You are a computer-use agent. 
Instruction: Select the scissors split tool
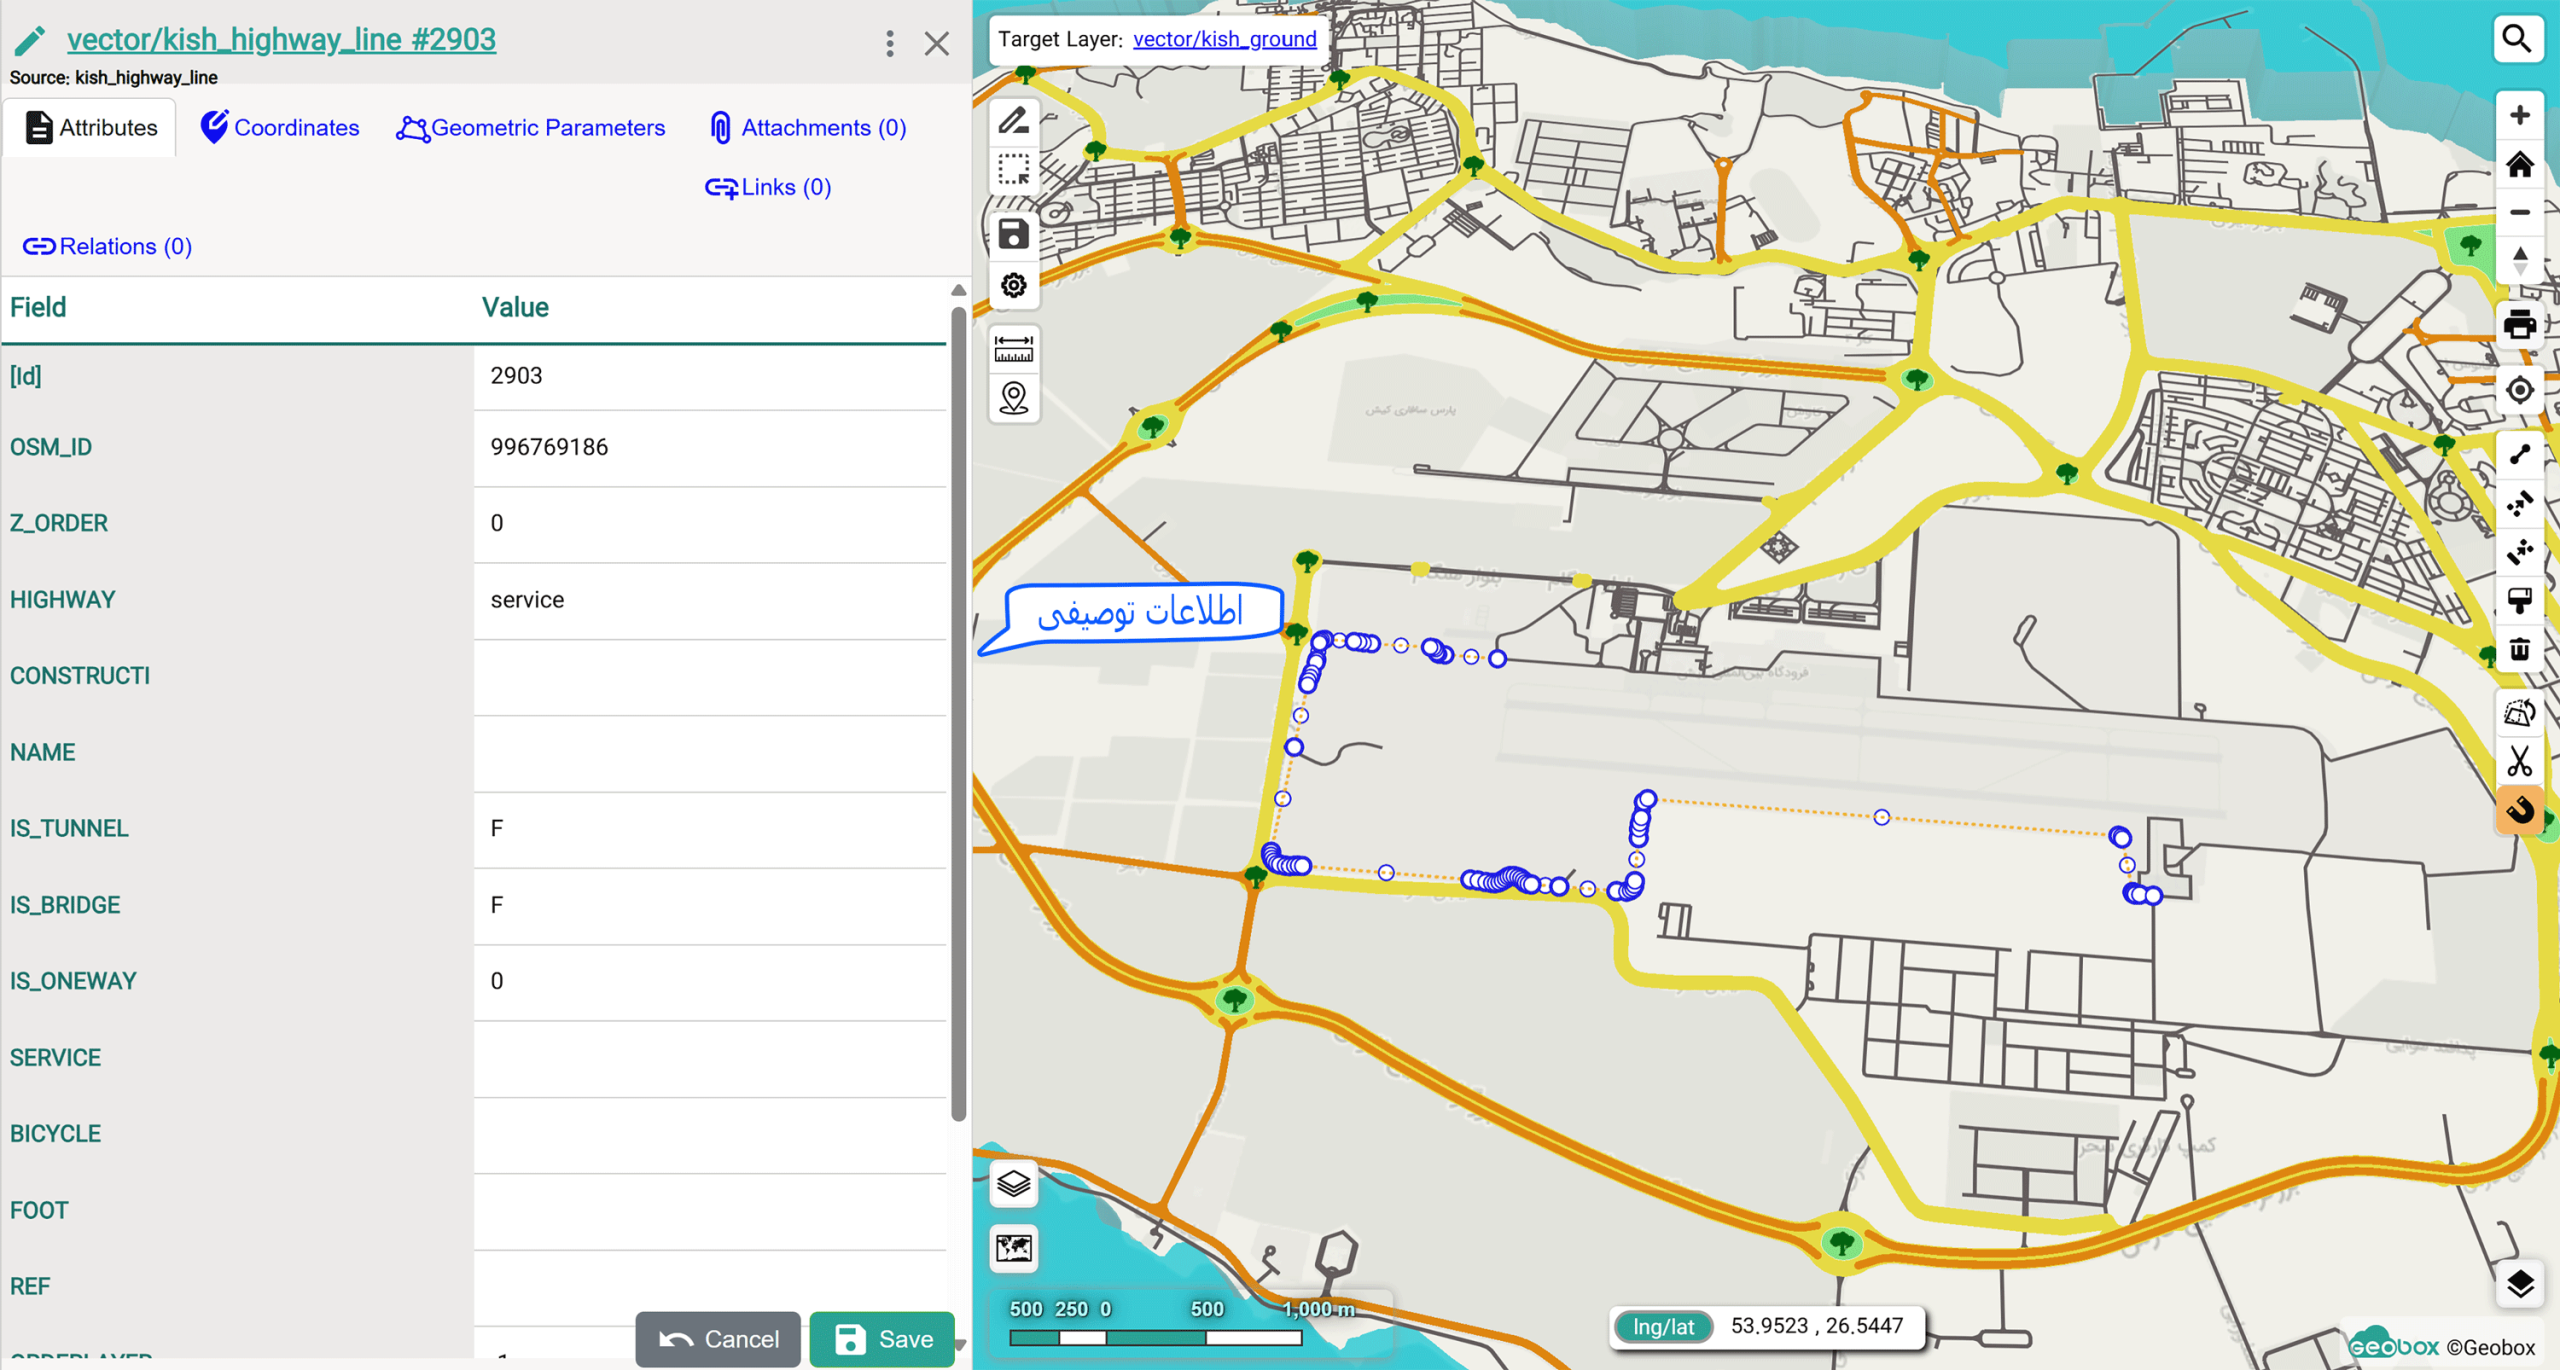[2519, 763]
